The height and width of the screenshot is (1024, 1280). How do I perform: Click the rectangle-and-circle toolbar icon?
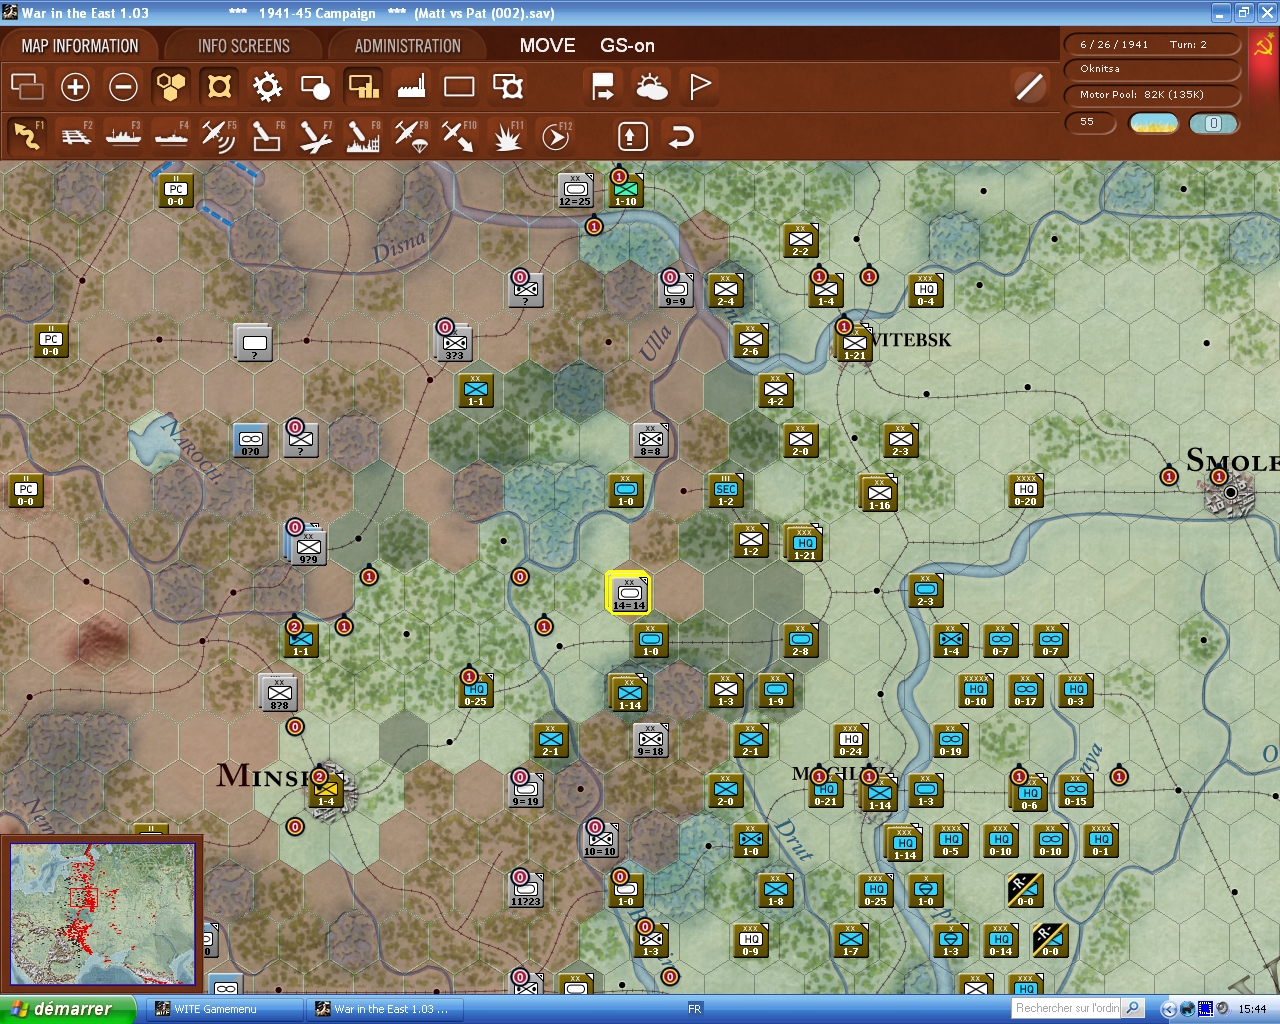[315, 87]
